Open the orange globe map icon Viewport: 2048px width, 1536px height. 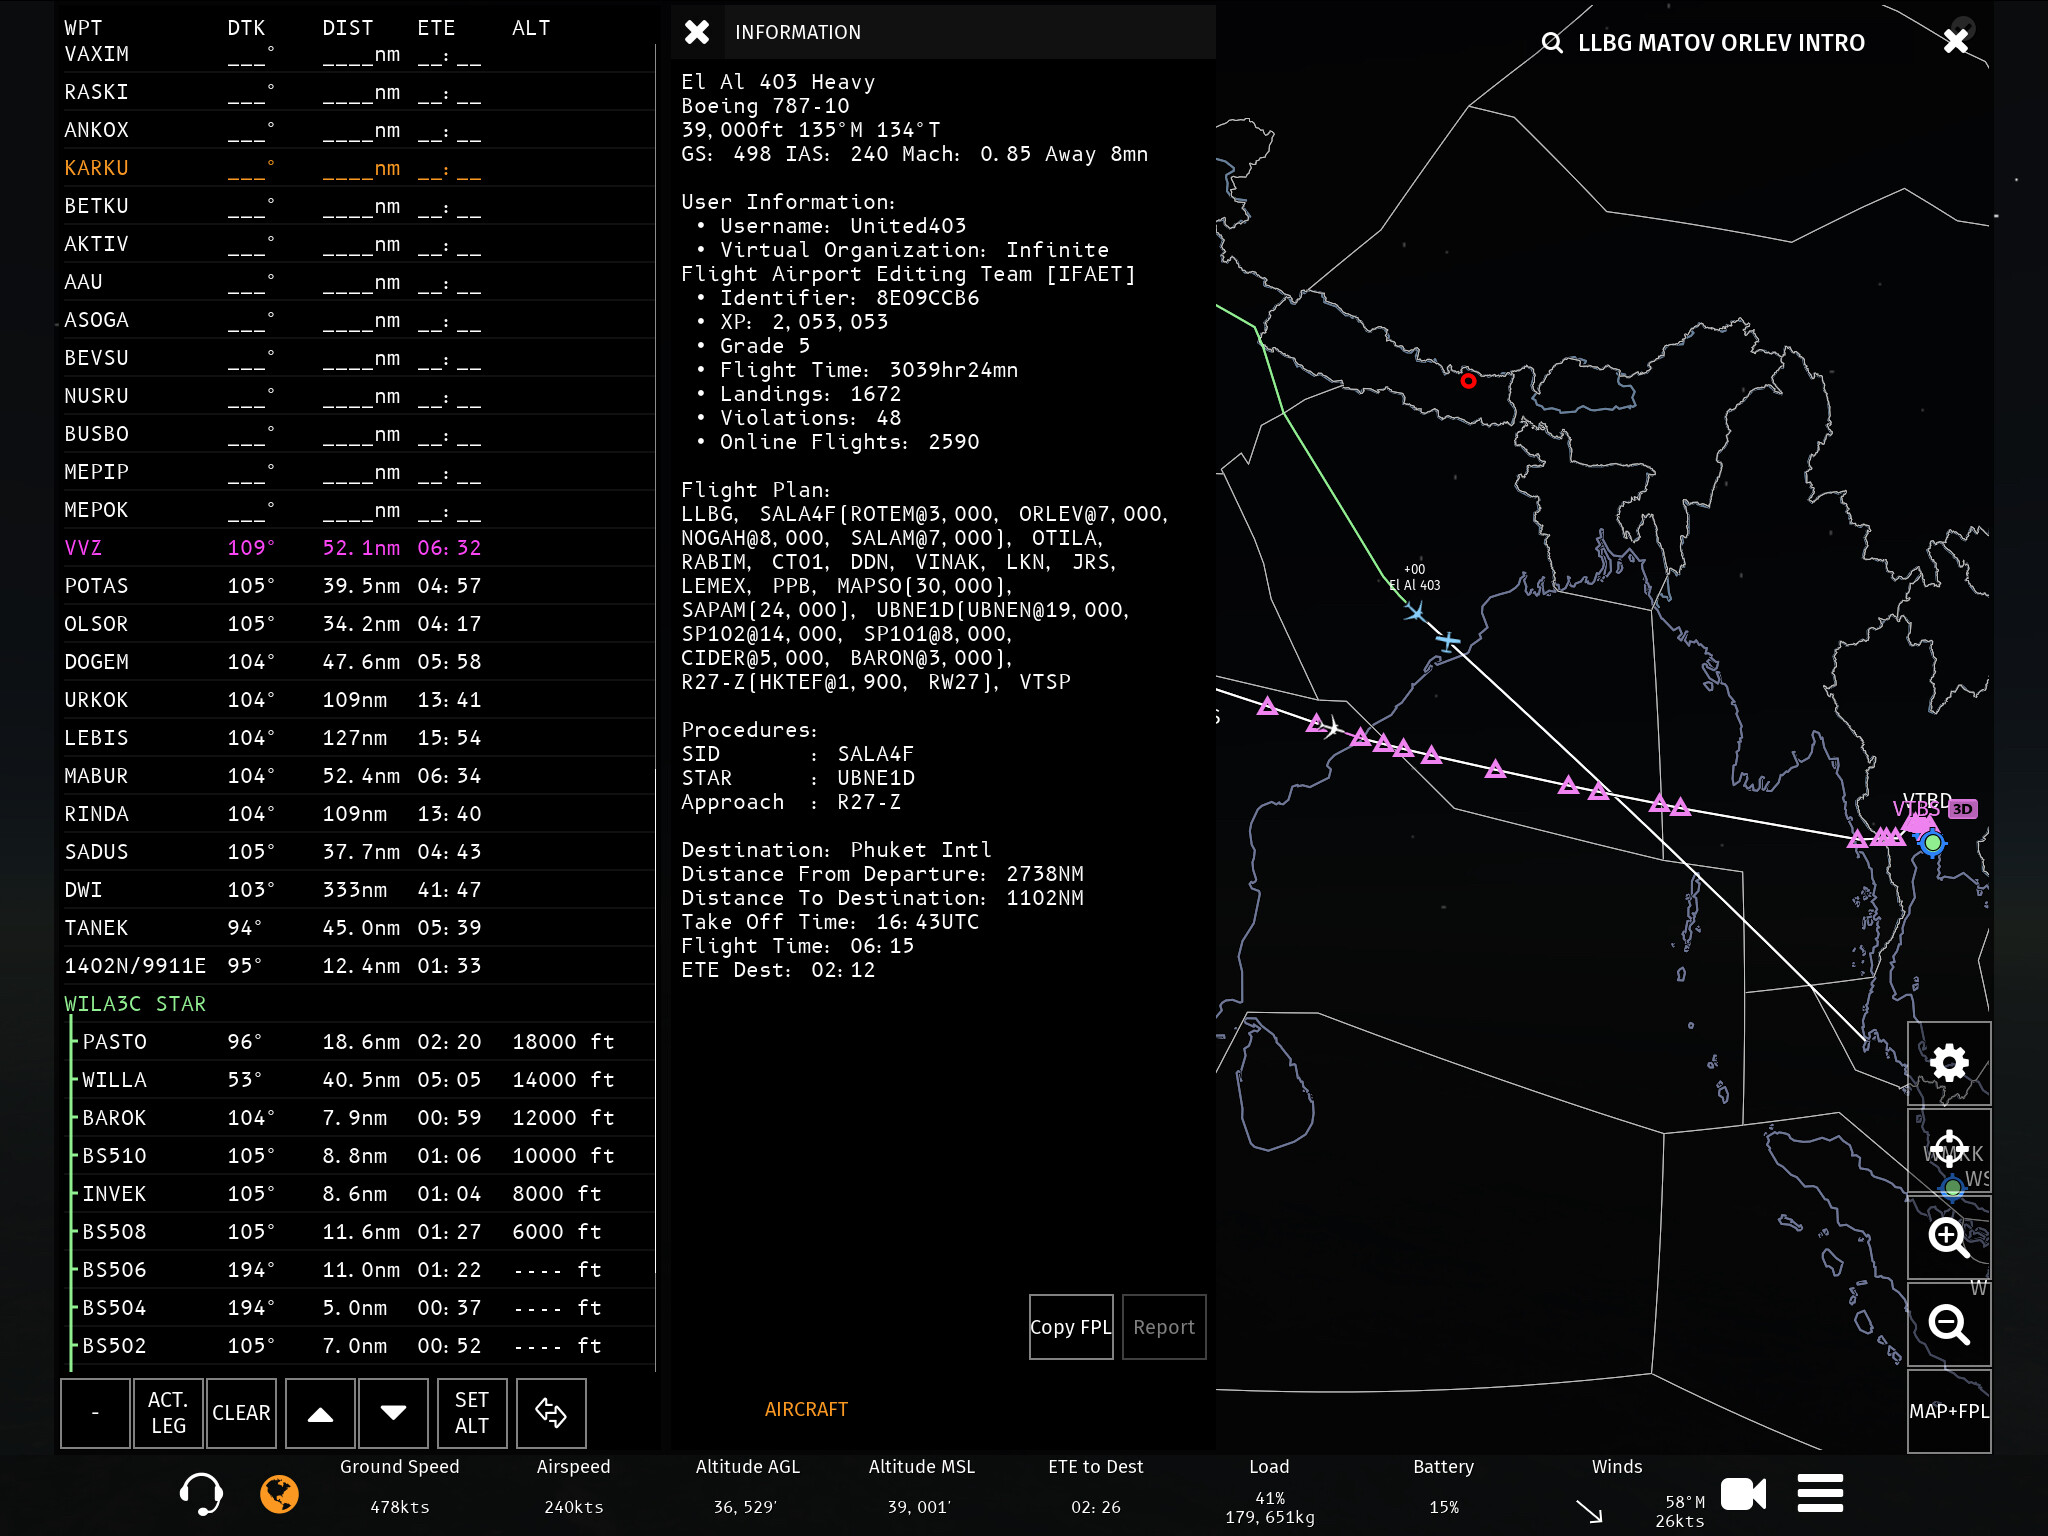point(279,1494)
